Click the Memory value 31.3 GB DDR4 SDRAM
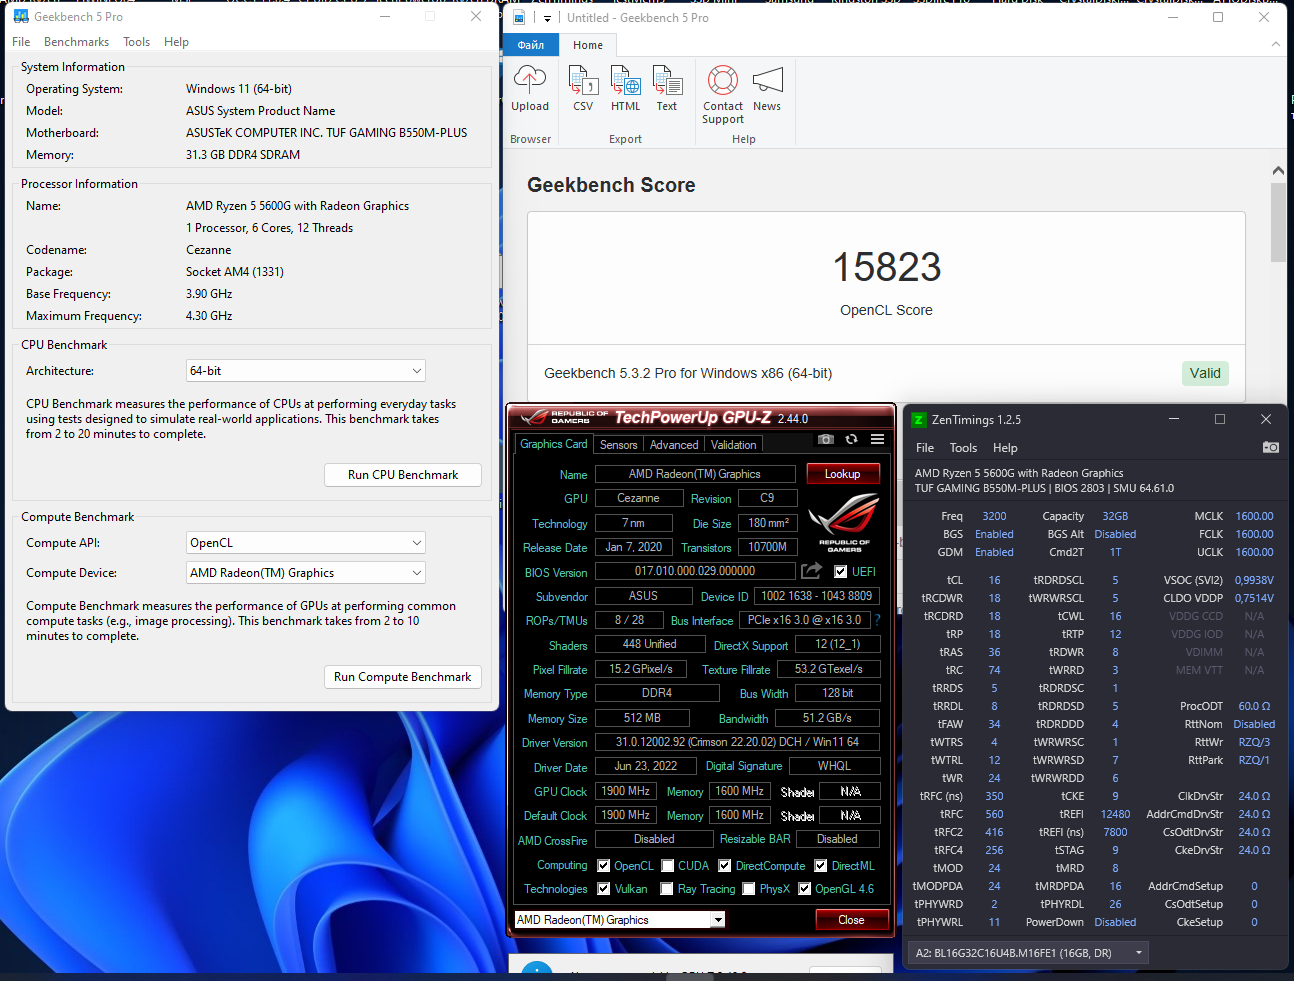The image size is (1294, 981). [243, 155]
